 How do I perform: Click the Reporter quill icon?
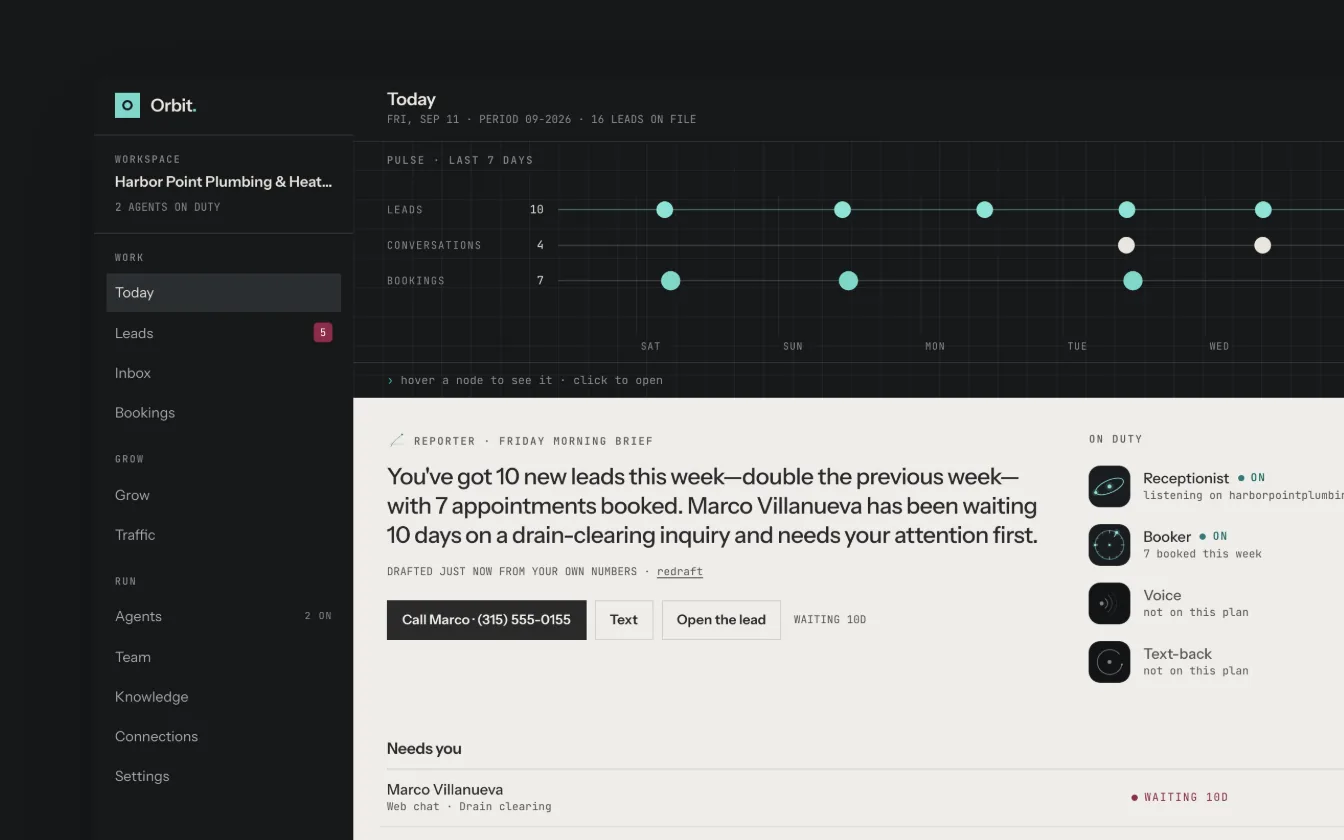coord(397,440)
